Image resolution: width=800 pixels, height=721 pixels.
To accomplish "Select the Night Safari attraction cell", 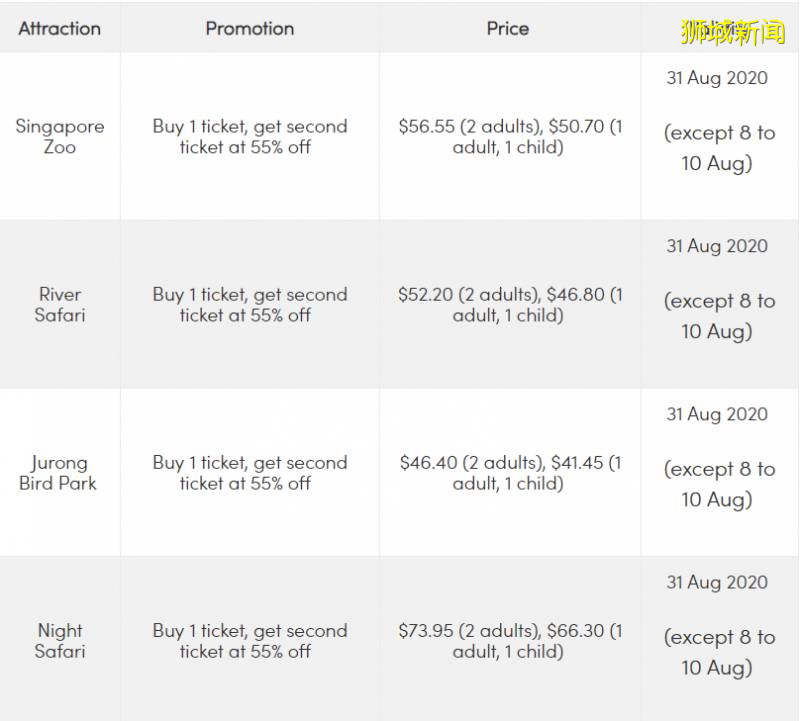I will pos(60,641).
